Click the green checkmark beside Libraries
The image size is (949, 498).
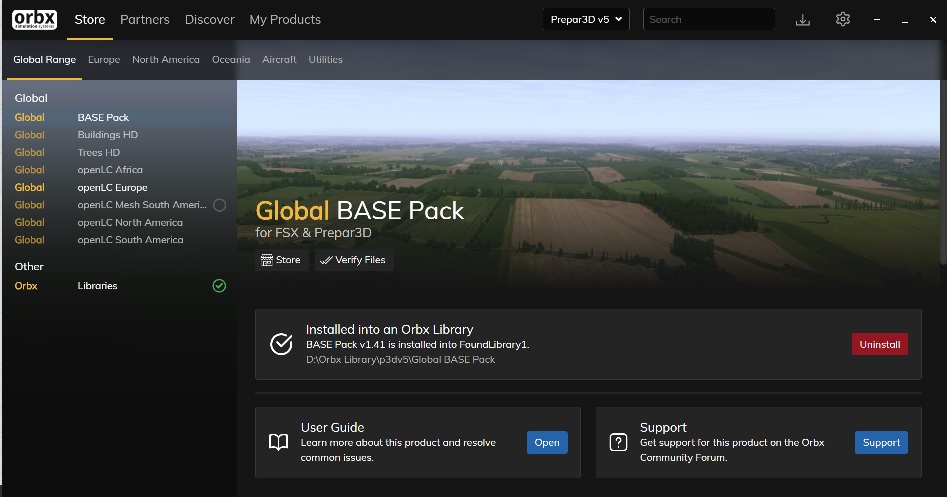(219, 286)
